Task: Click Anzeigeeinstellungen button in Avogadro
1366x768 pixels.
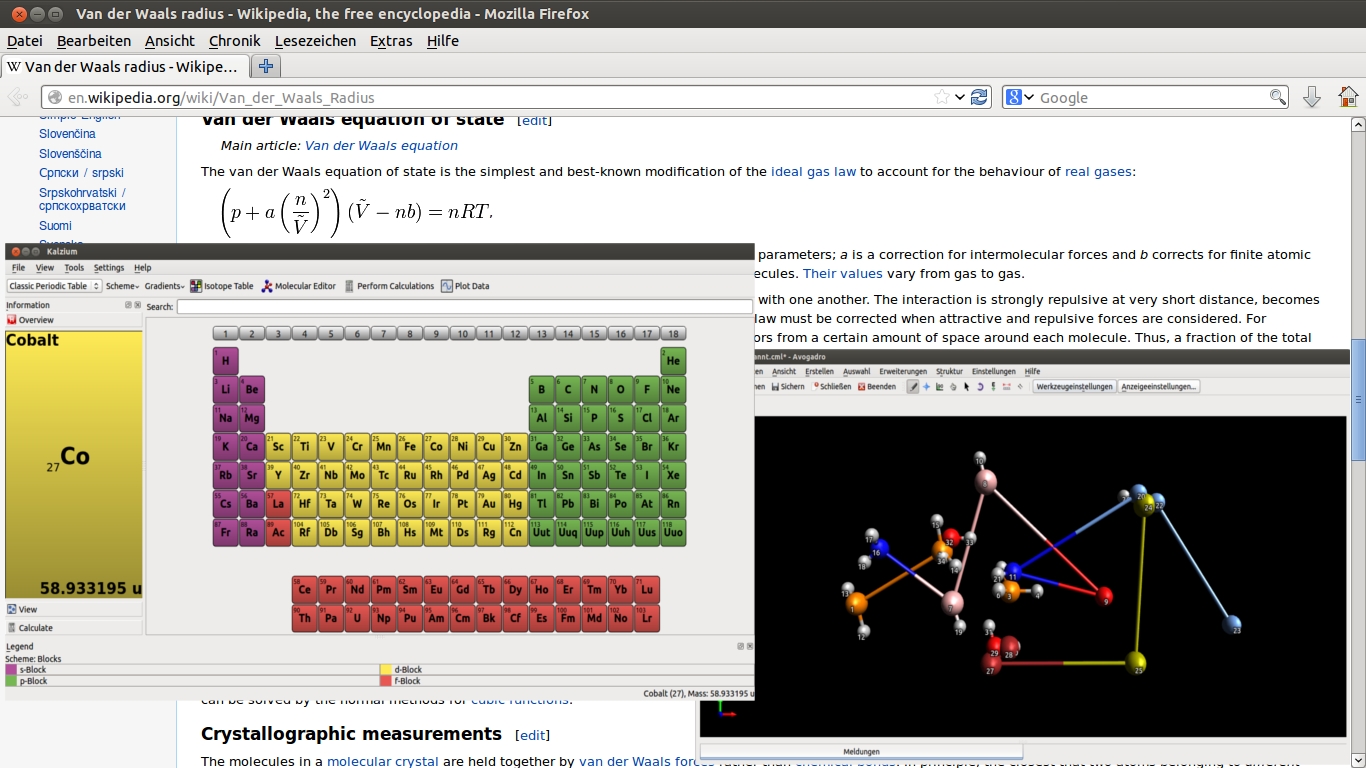Action: coord(1159,387)
